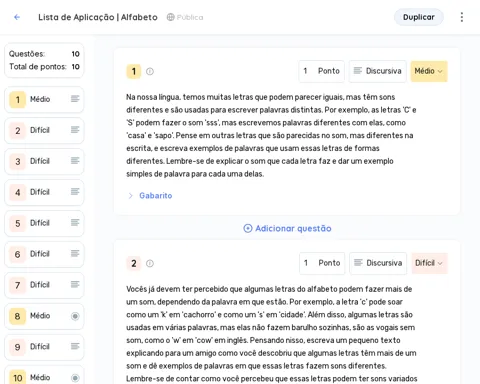Image resolution: width=480 pixels, height=384 pixels.
Task: Select question 9 Difícil in the sidebar
Action: pos(44,347)
